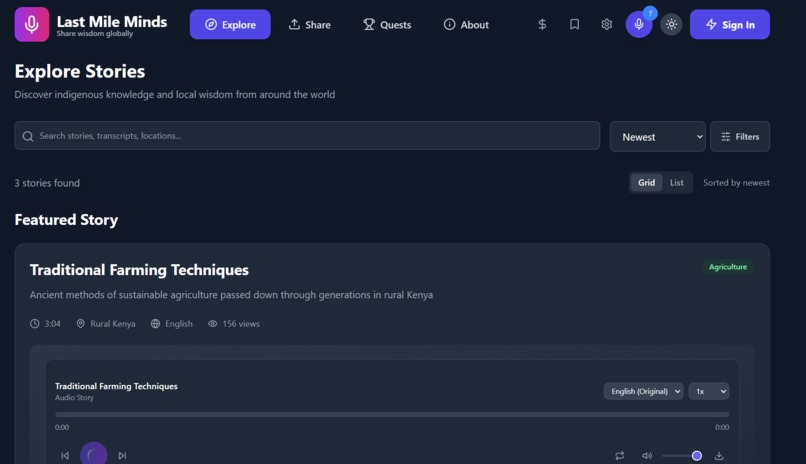Viewport: 806px width, 464px height.
Task: Open the 1x playback speed dropdown
Action: 709,391
